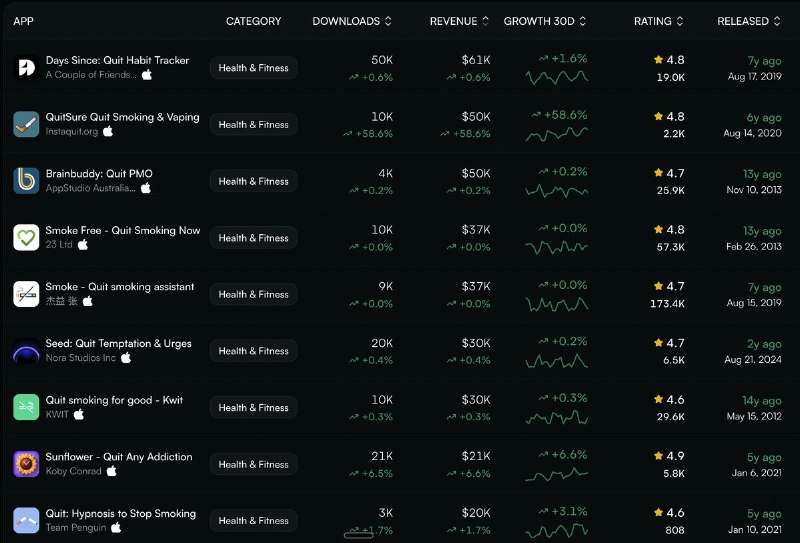This screenshot has width=800, height=543.
Task: Click rating star for Brainbuddy row
Action: tap(658, 173)
